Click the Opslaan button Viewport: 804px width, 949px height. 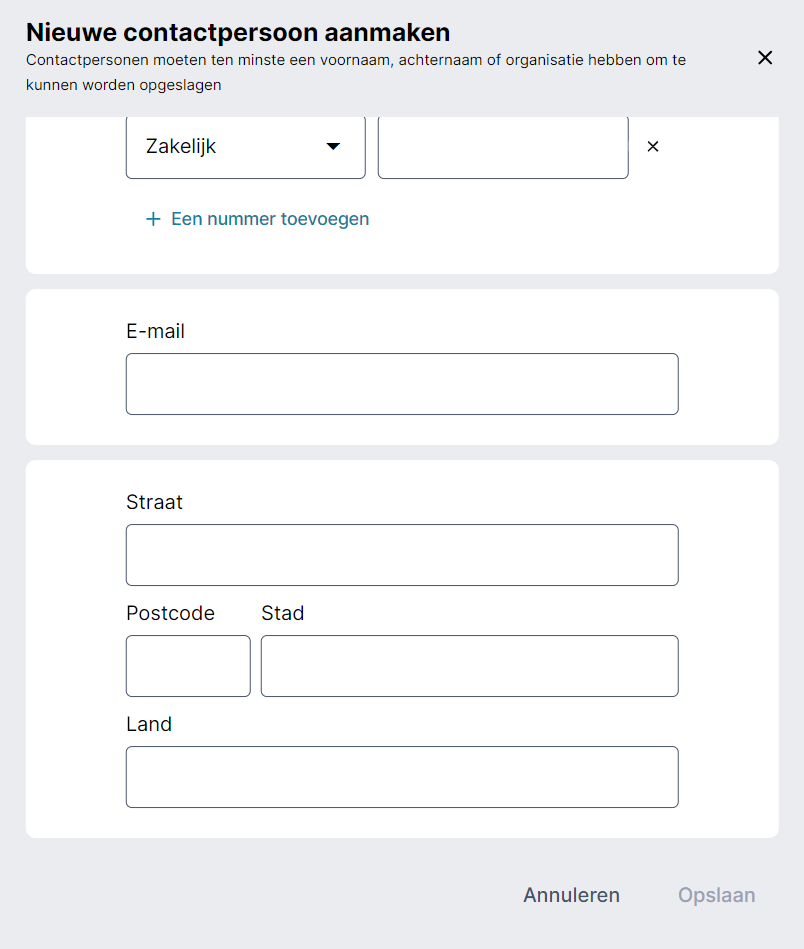tap(716, 895)
